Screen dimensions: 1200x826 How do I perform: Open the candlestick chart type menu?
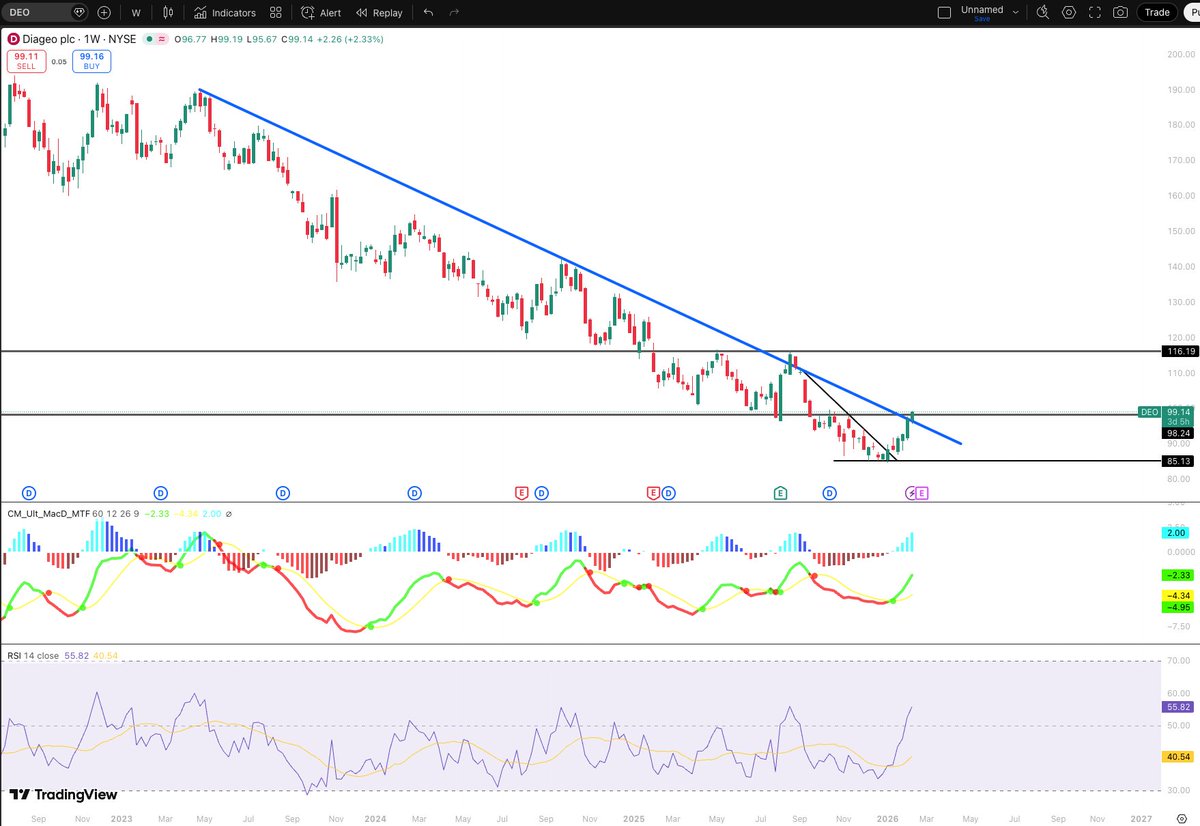point(168,13)
